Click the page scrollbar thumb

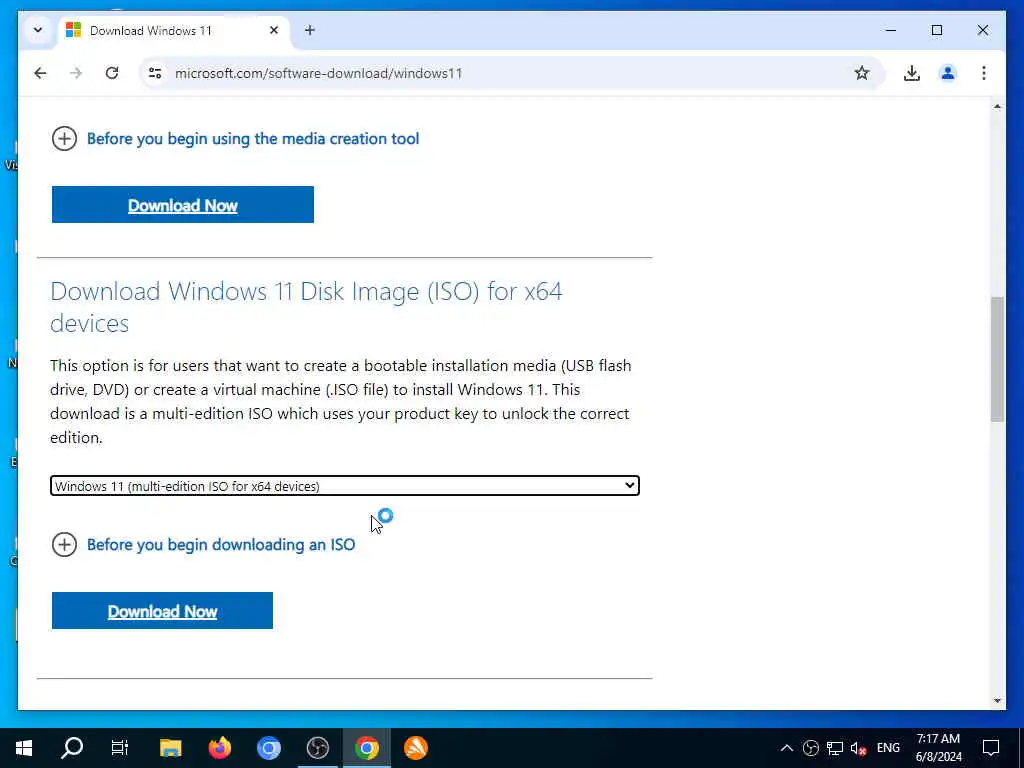tap(997, 359)
